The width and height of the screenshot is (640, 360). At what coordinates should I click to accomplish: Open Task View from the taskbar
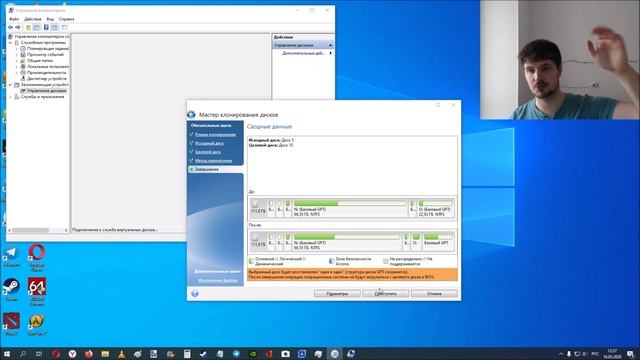point(39,353)
